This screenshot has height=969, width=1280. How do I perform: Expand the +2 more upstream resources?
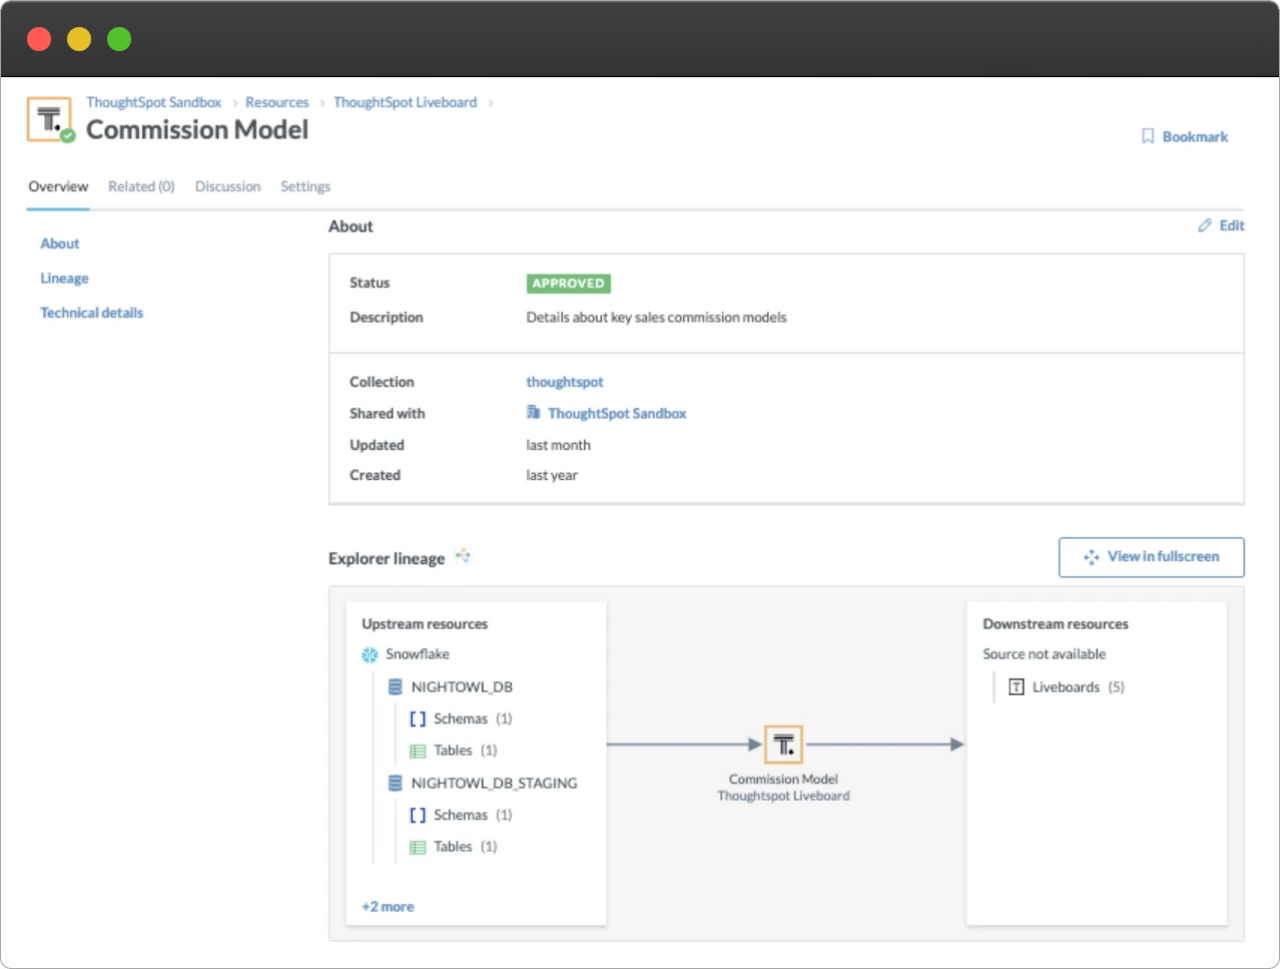point(388,907)
